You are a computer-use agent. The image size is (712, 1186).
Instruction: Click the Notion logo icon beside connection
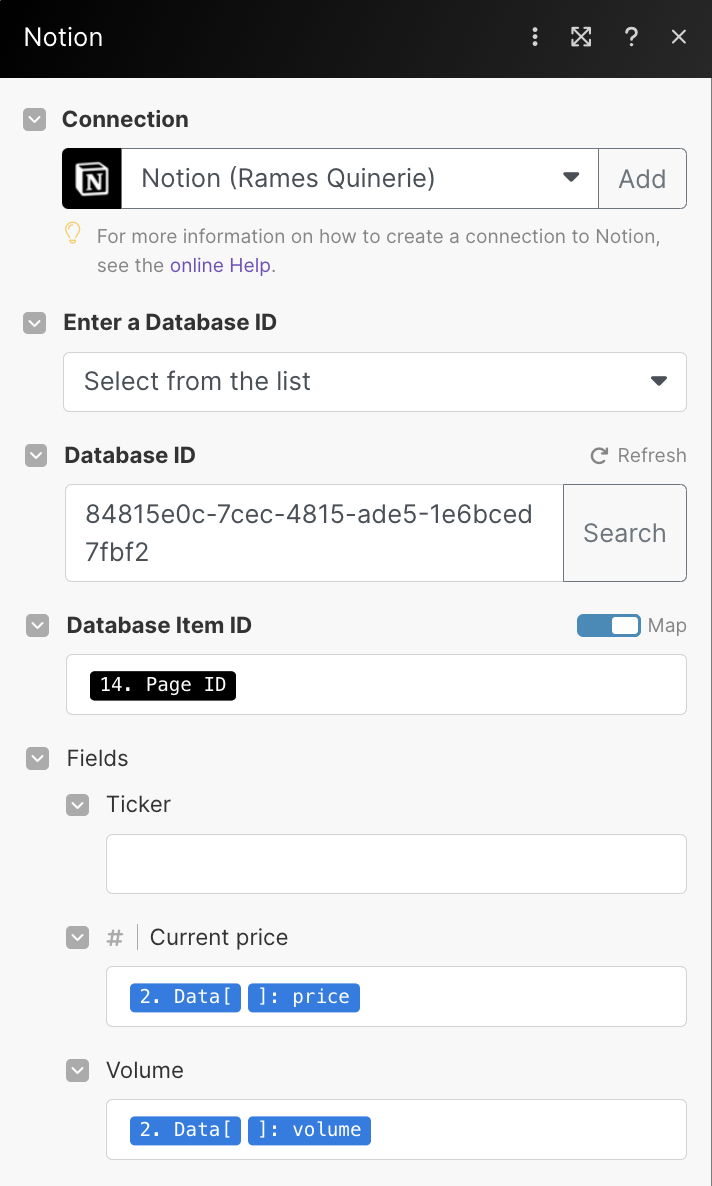tap(92, 179)
